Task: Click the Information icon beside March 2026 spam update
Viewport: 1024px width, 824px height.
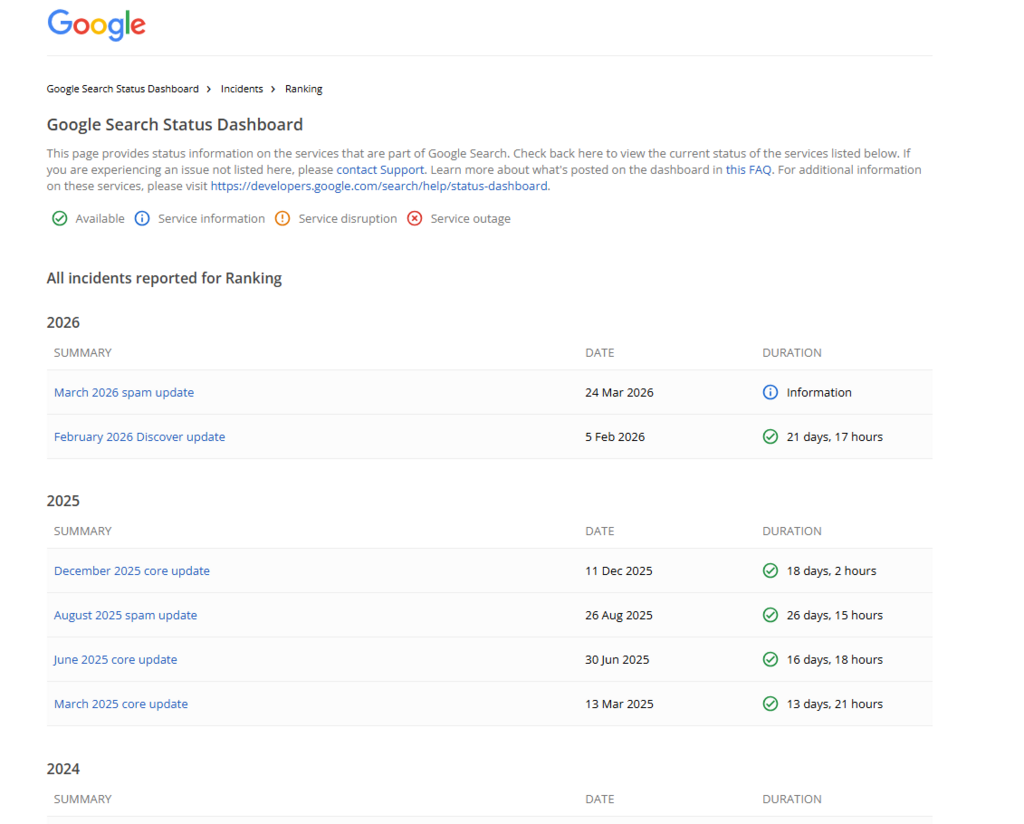Action: (x=770, y=392)
